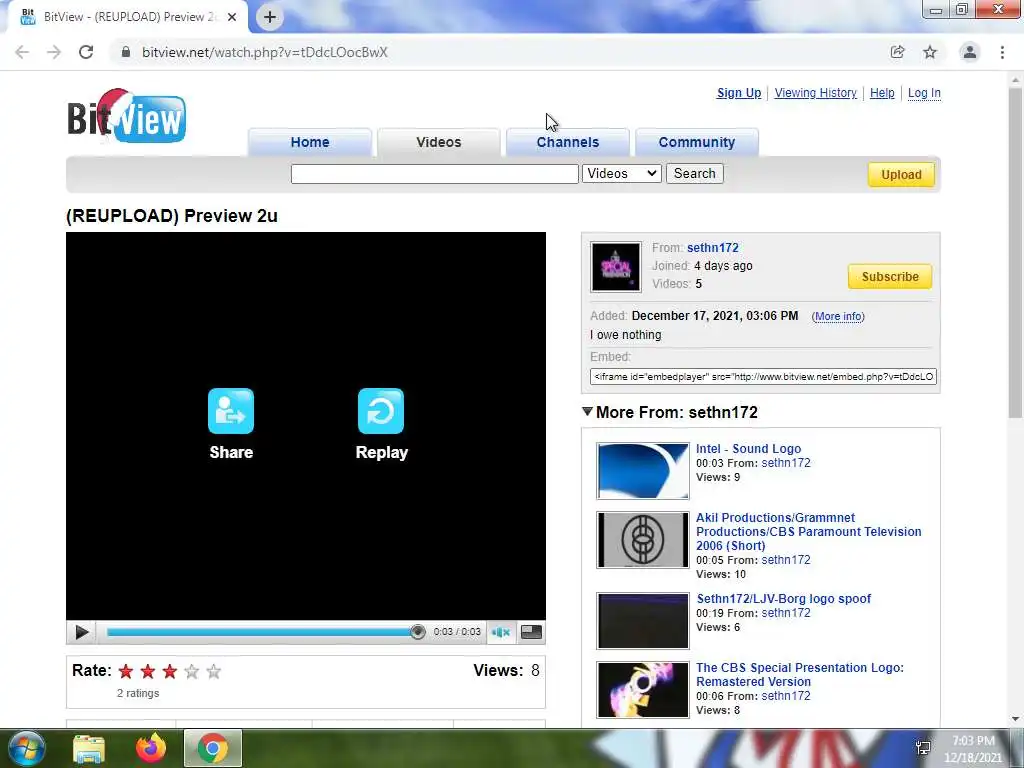Open the Help link
The height and width of the screenshot is (768, 1024).
coord(882,93)
